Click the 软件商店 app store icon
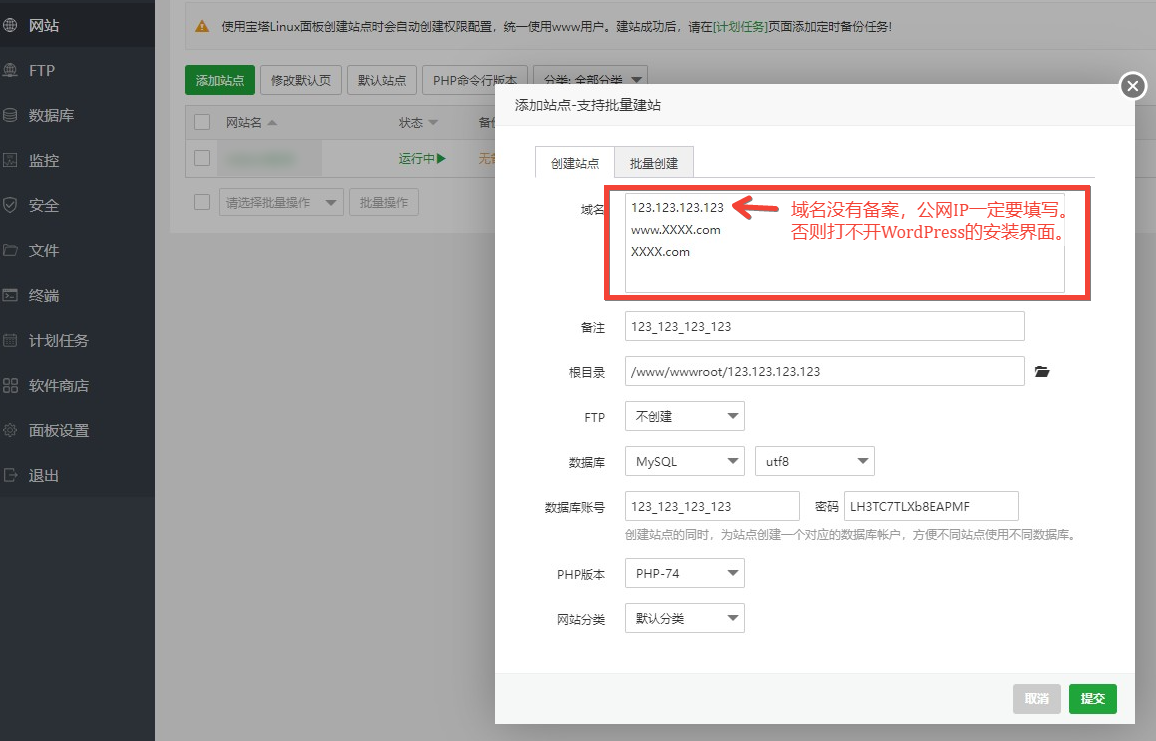This screenshot has height=741, width=1156. (x=11, y=386)
